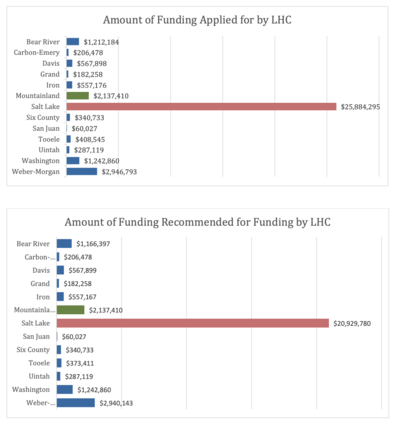This screenshot has width=400, height=429.
Task: Select the $2,940,143 data label
Action: (x=116, y=403)
